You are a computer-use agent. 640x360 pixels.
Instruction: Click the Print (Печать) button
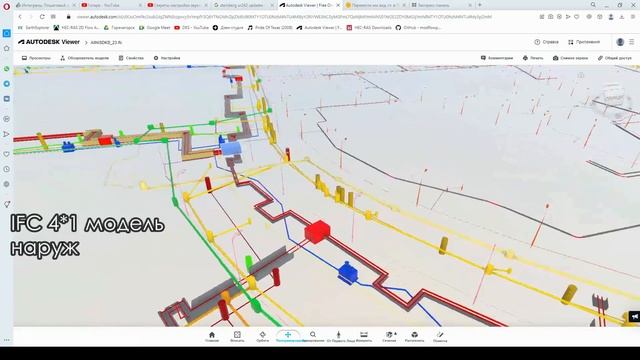pyautogui.click(x=533, y=58)
